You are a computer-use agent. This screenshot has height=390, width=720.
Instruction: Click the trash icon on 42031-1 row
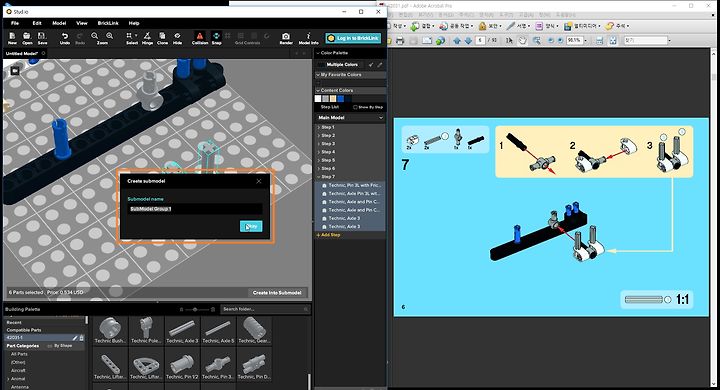[x=82, y=338]
